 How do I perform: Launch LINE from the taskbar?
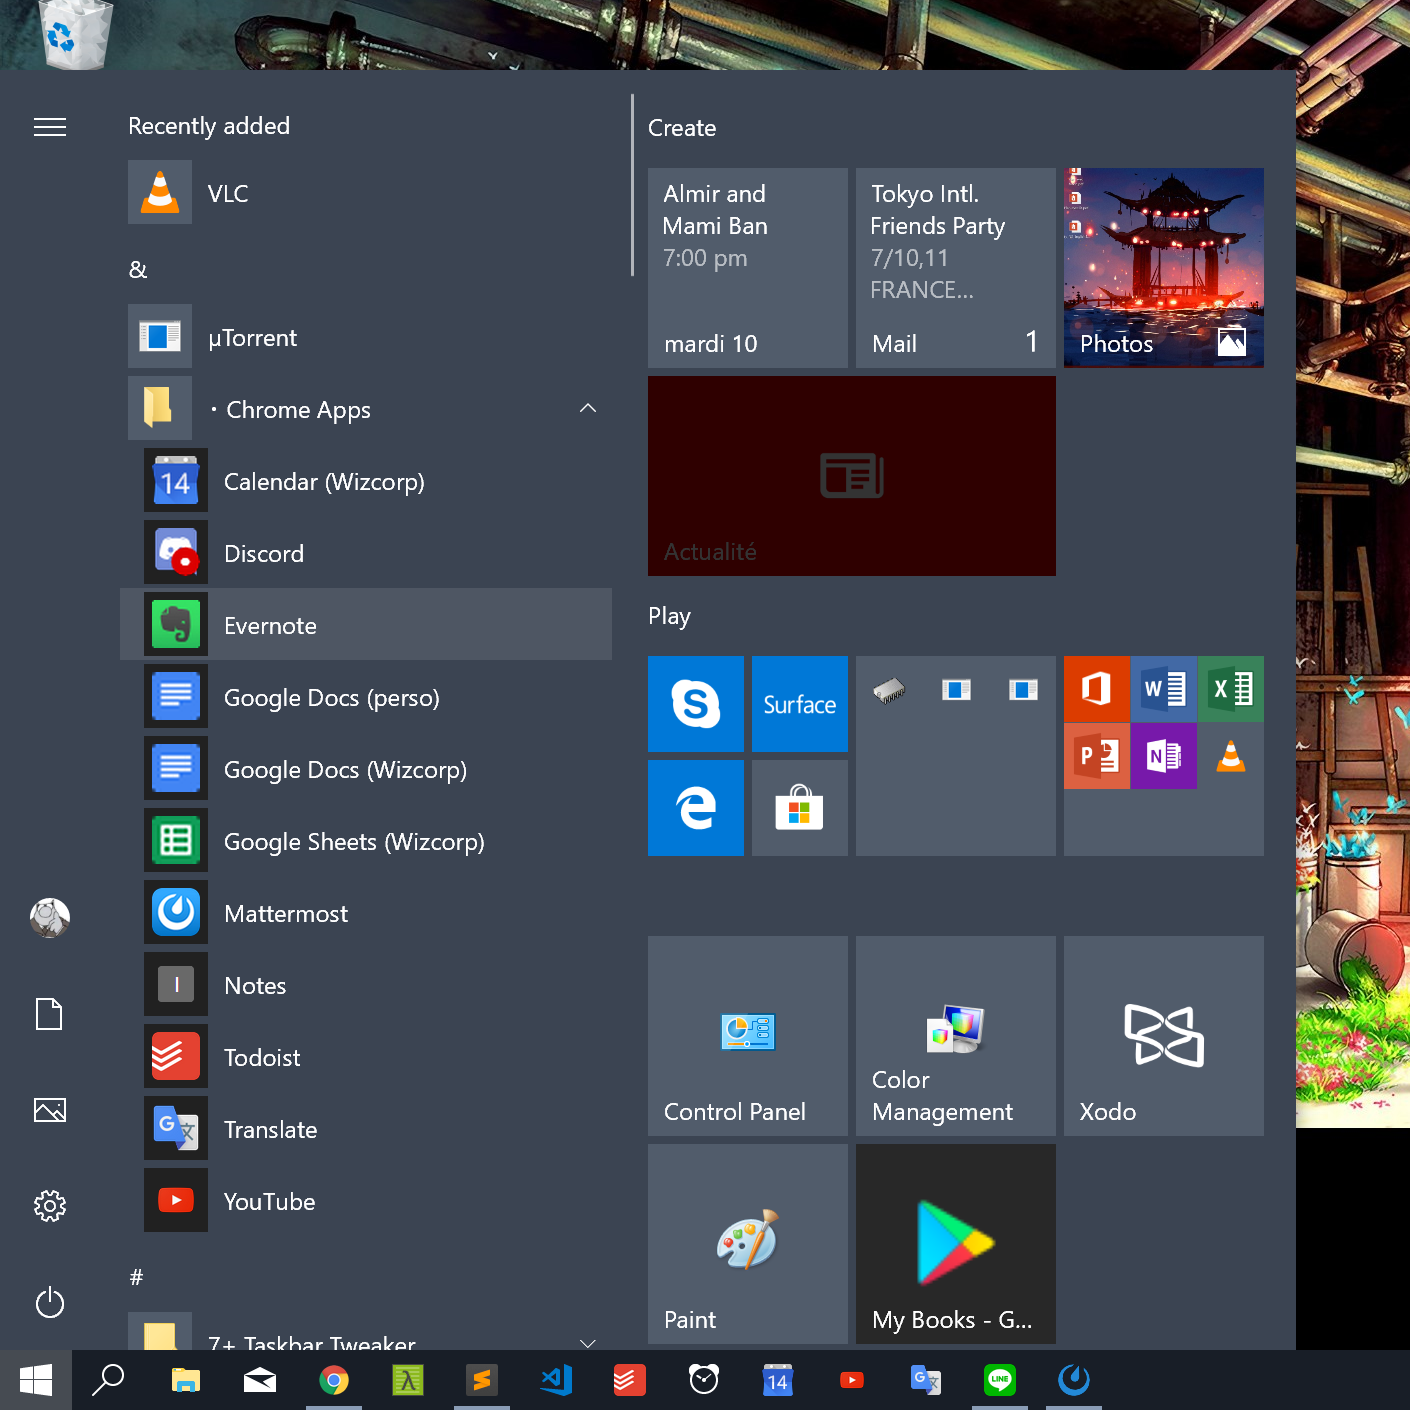[x=999, y=1380]
